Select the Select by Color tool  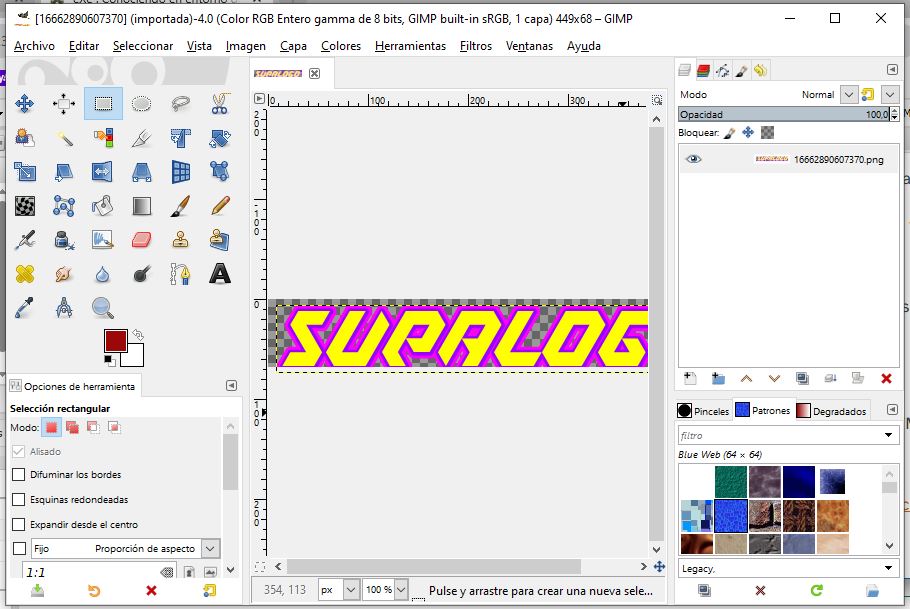(103, 138)
